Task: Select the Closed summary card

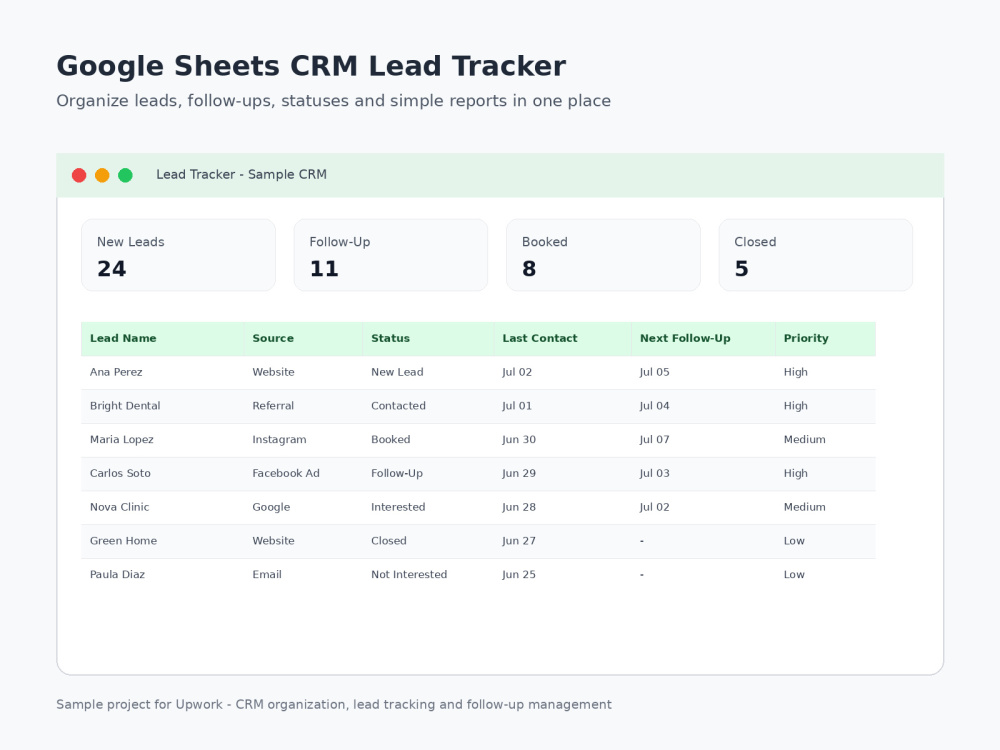Action: click(816, 255)
